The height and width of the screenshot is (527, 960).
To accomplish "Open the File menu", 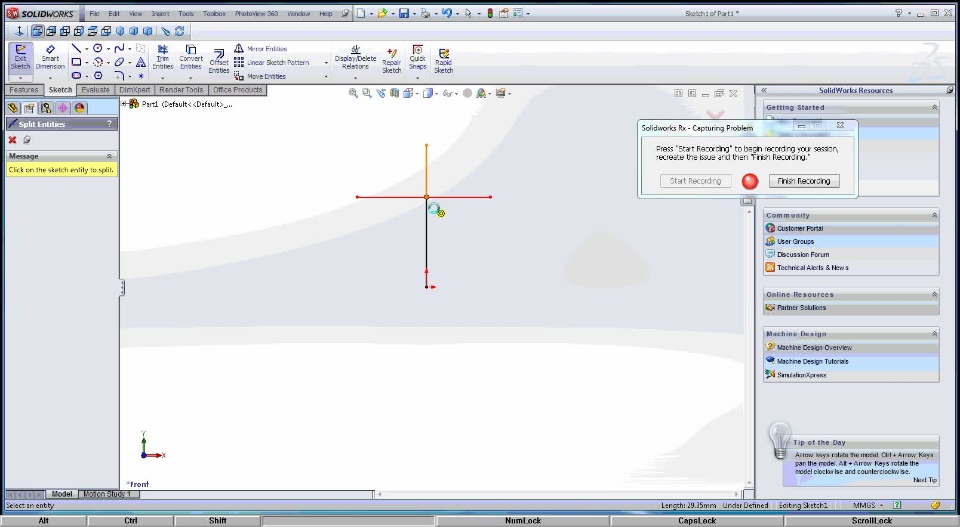I will 94,13.
